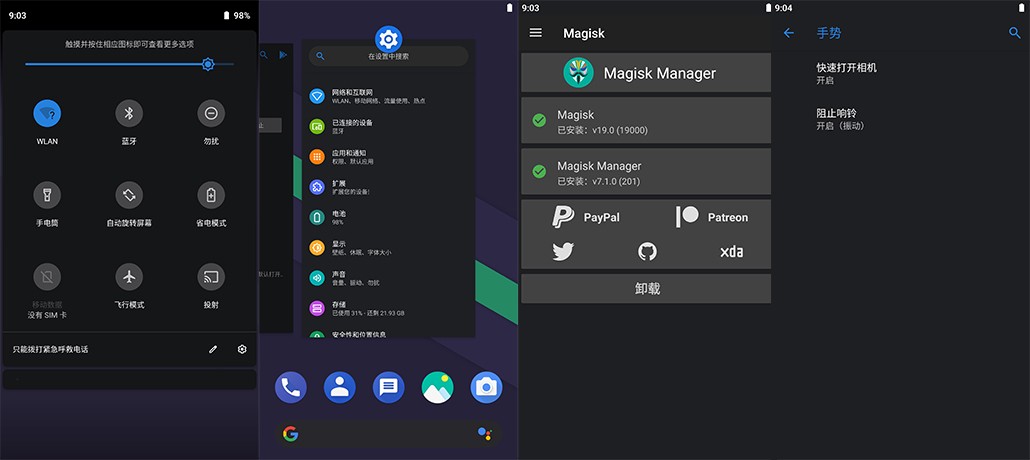Open the quick camera launch (快速打开相机) setting
Viewport: 1030px width, 460px height.
pos(901,73)
